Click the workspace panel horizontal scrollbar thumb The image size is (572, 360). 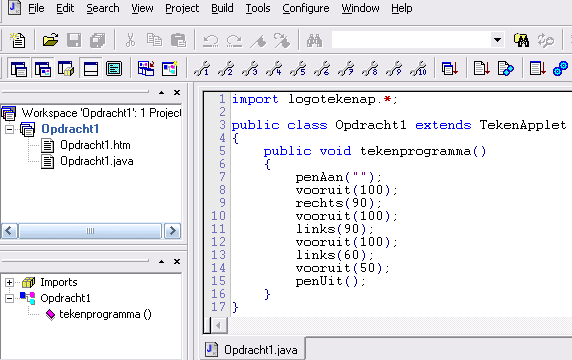point(90,231)
